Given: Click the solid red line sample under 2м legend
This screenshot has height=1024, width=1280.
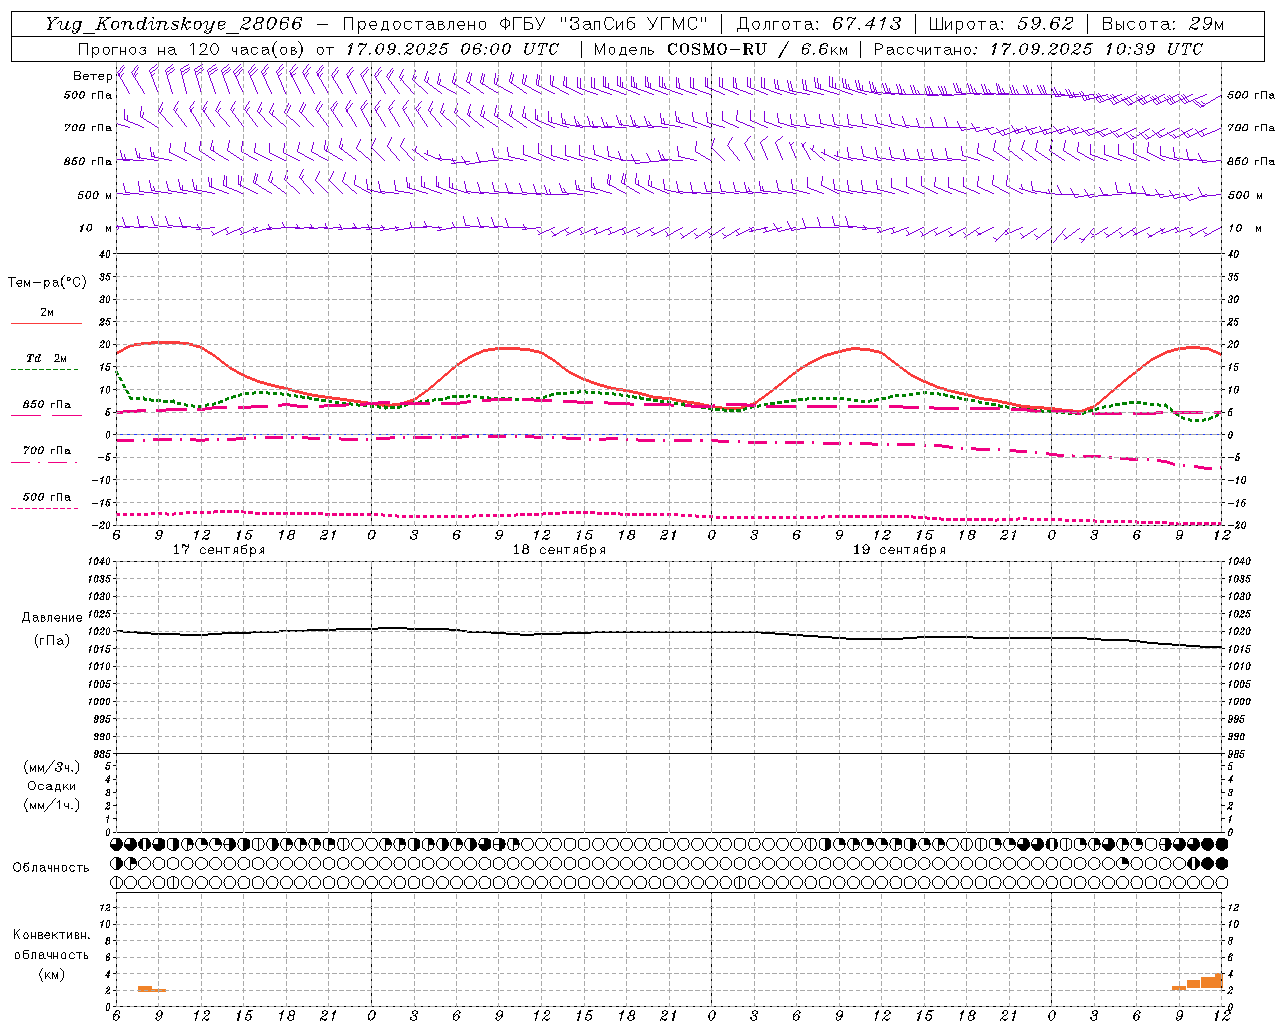Looking at the screenshot, I should [46, 323].
